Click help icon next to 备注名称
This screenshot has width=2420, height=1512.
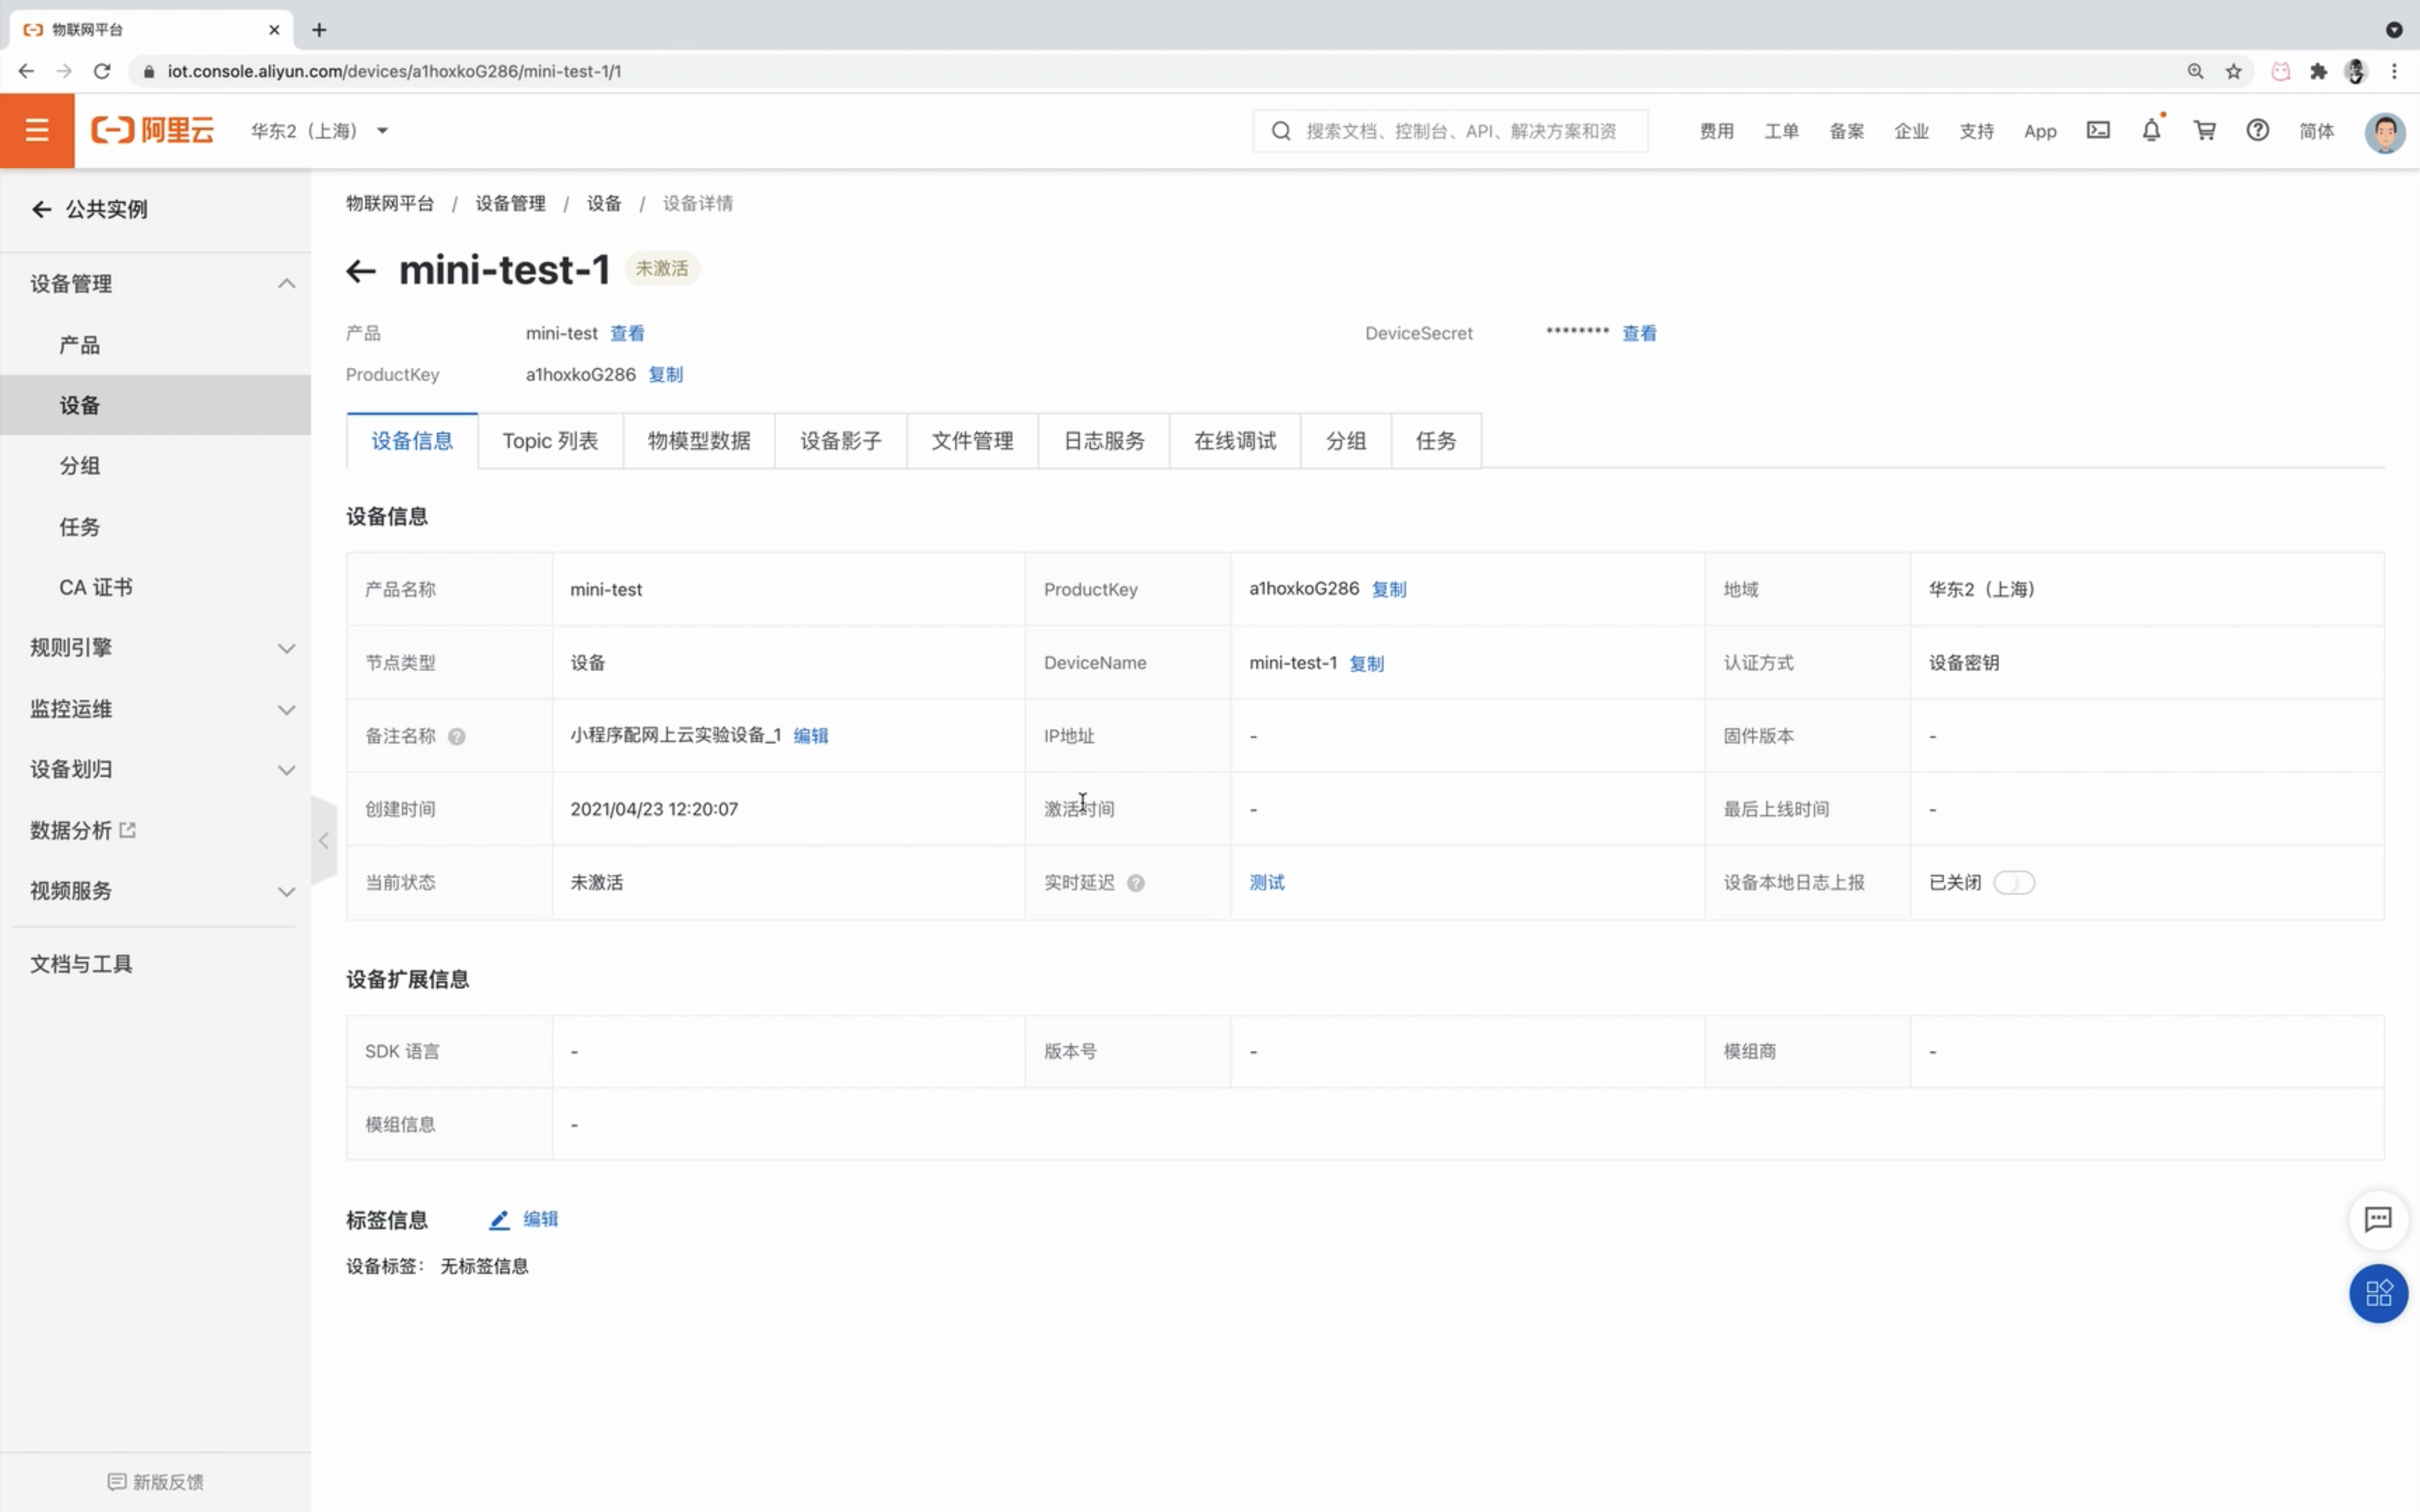[457, 736]
